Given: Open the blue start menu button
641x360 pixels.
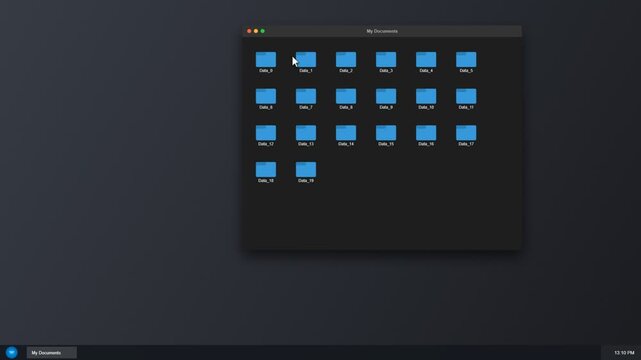Looking at the screenshot, I should 11,352.
